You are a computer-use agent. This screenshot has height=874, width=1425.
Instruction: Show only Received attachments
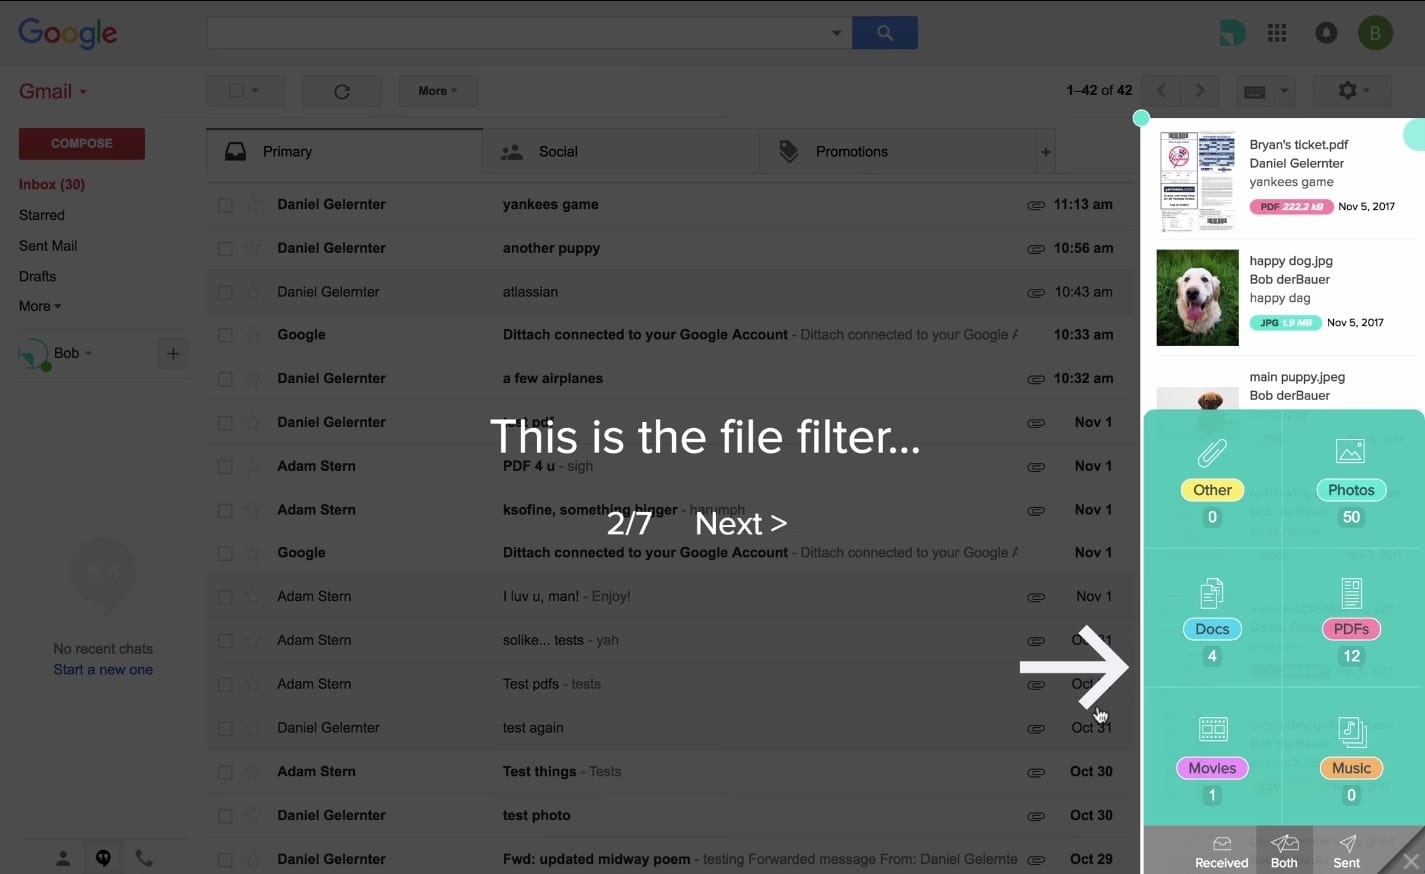pyautogui.click(x=1222, y=852)
